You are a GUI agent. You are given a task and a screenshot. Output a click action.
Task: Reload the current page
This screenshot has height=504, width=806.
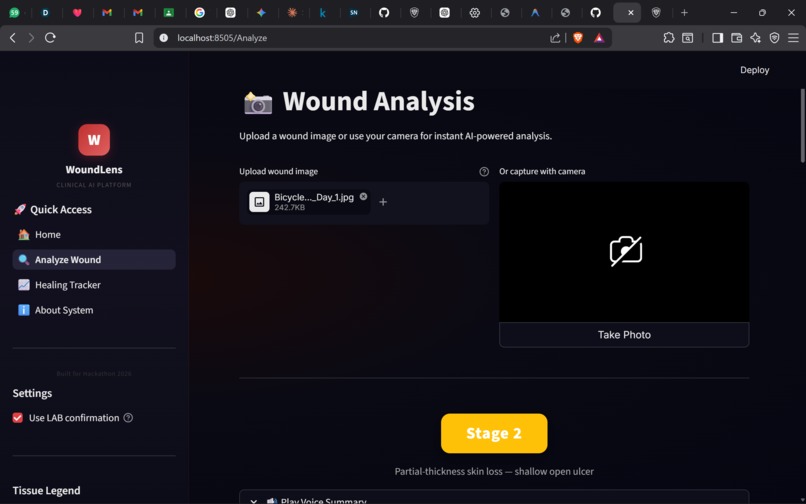50,38
